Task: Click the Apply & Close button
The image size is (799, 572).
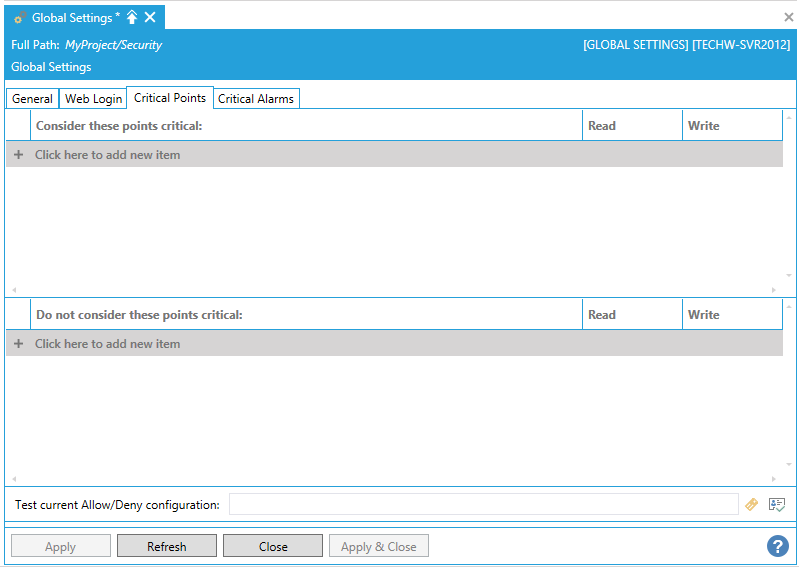Action: tap(379, 546)
